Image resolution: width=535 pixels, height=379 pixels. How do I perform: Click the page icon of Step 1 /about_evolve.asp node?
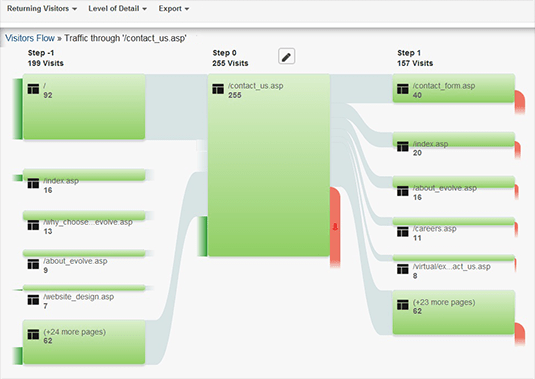403,191
